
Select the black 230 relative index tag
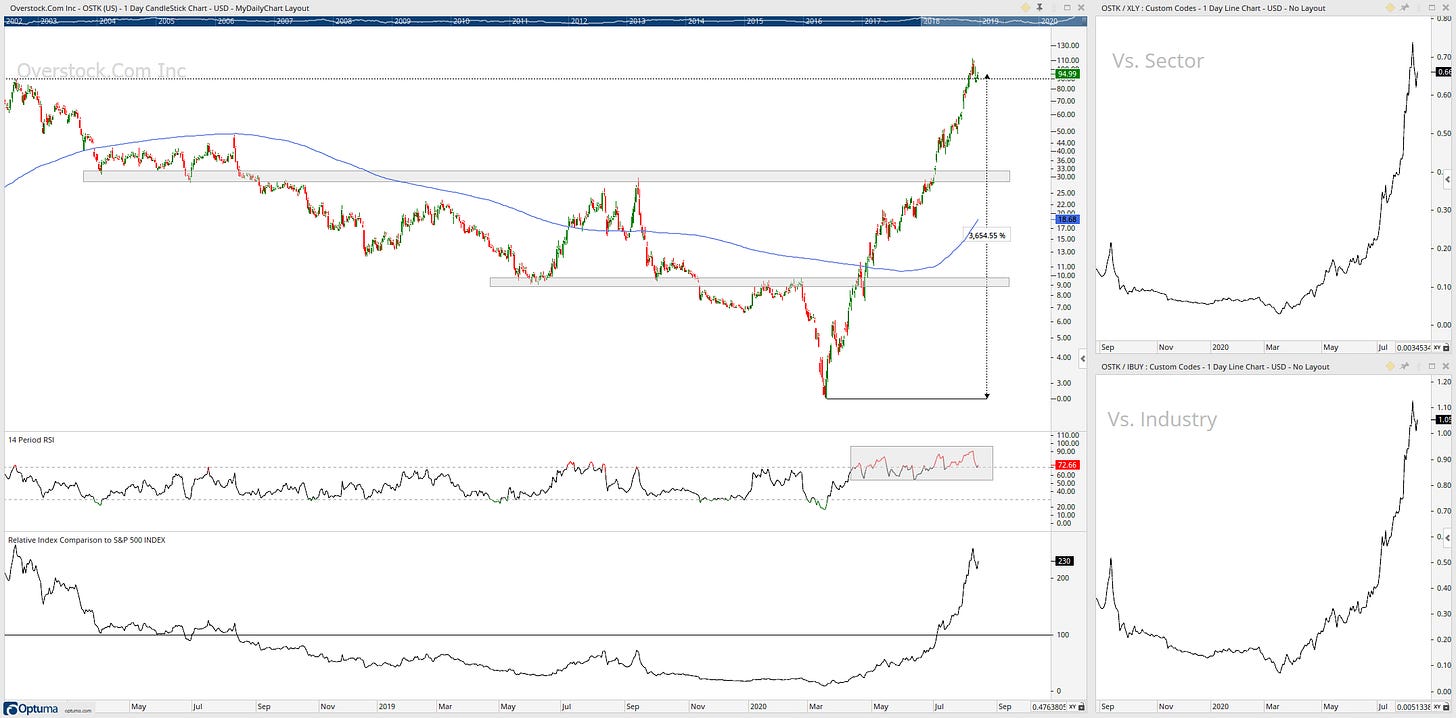click(1064, 561)
